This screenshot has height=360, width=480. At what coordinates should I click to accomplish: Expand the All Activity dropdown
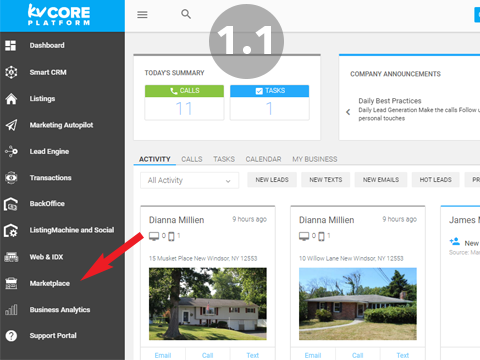tap(189, 180)
